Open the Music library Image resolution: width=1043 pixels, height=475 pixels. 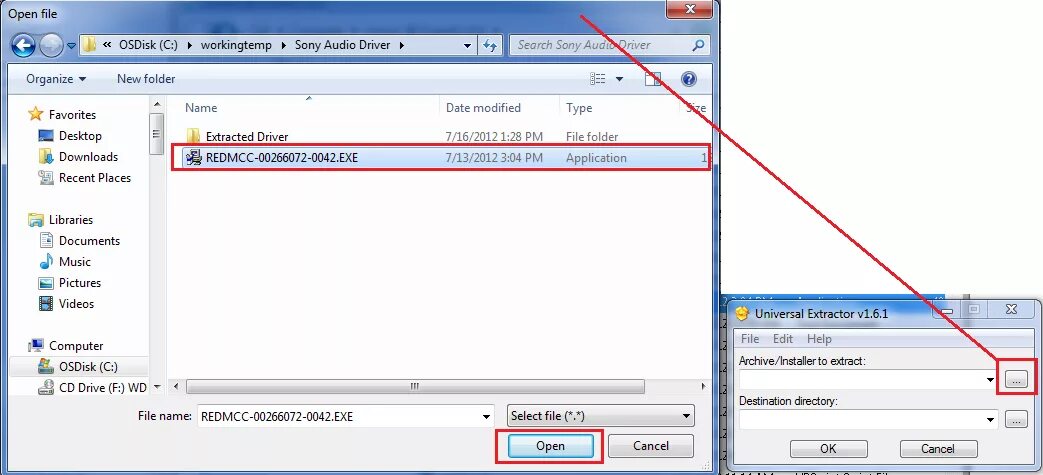point(74,261)
